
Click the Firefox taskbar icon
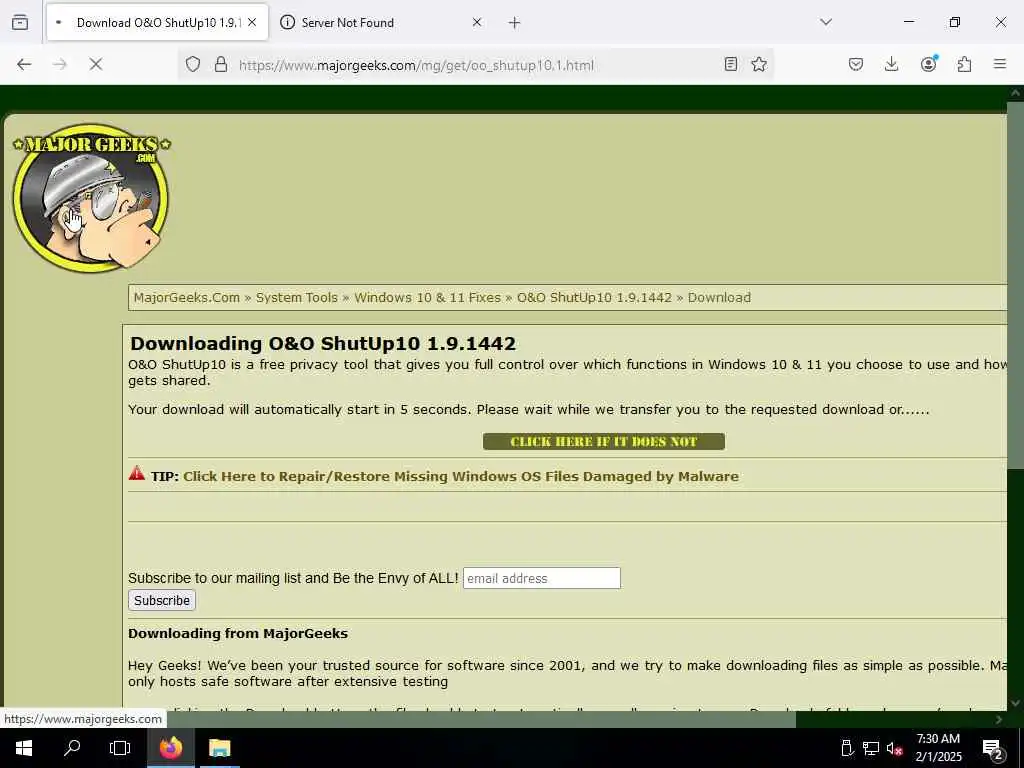coord(170,748)
